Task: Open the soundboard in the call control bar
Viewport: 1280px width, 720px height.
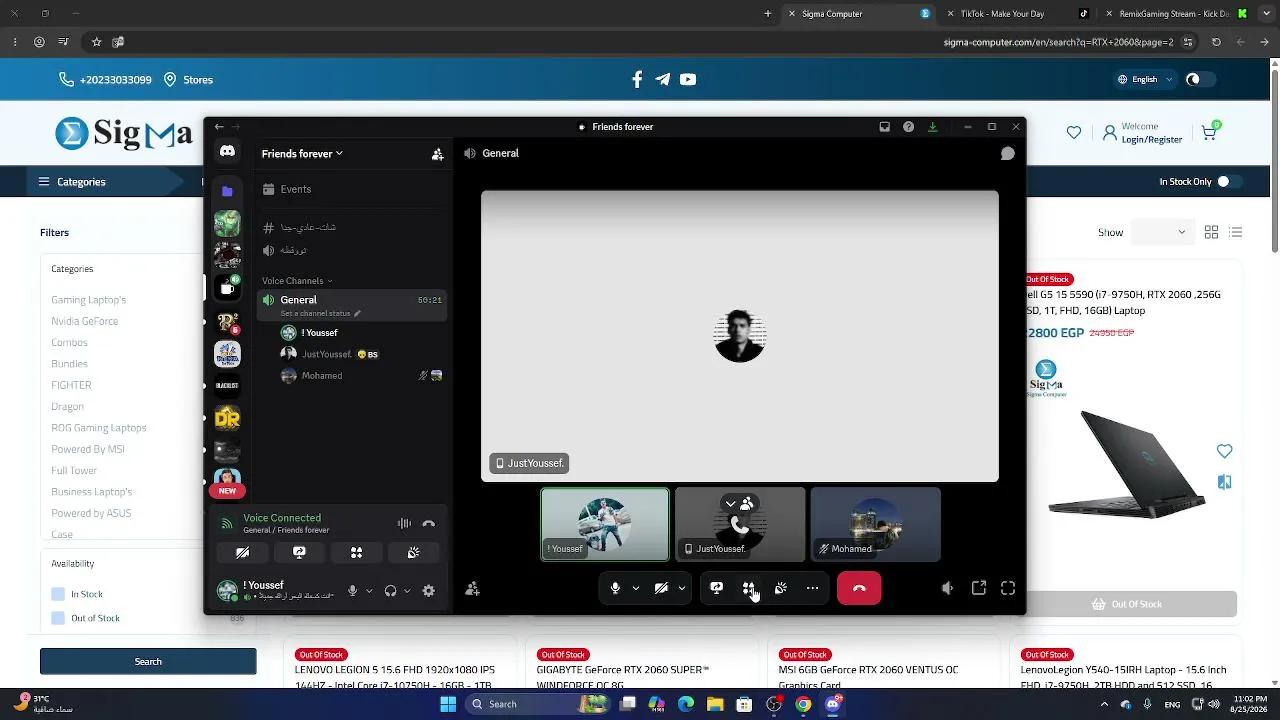Action: point(780,588)
